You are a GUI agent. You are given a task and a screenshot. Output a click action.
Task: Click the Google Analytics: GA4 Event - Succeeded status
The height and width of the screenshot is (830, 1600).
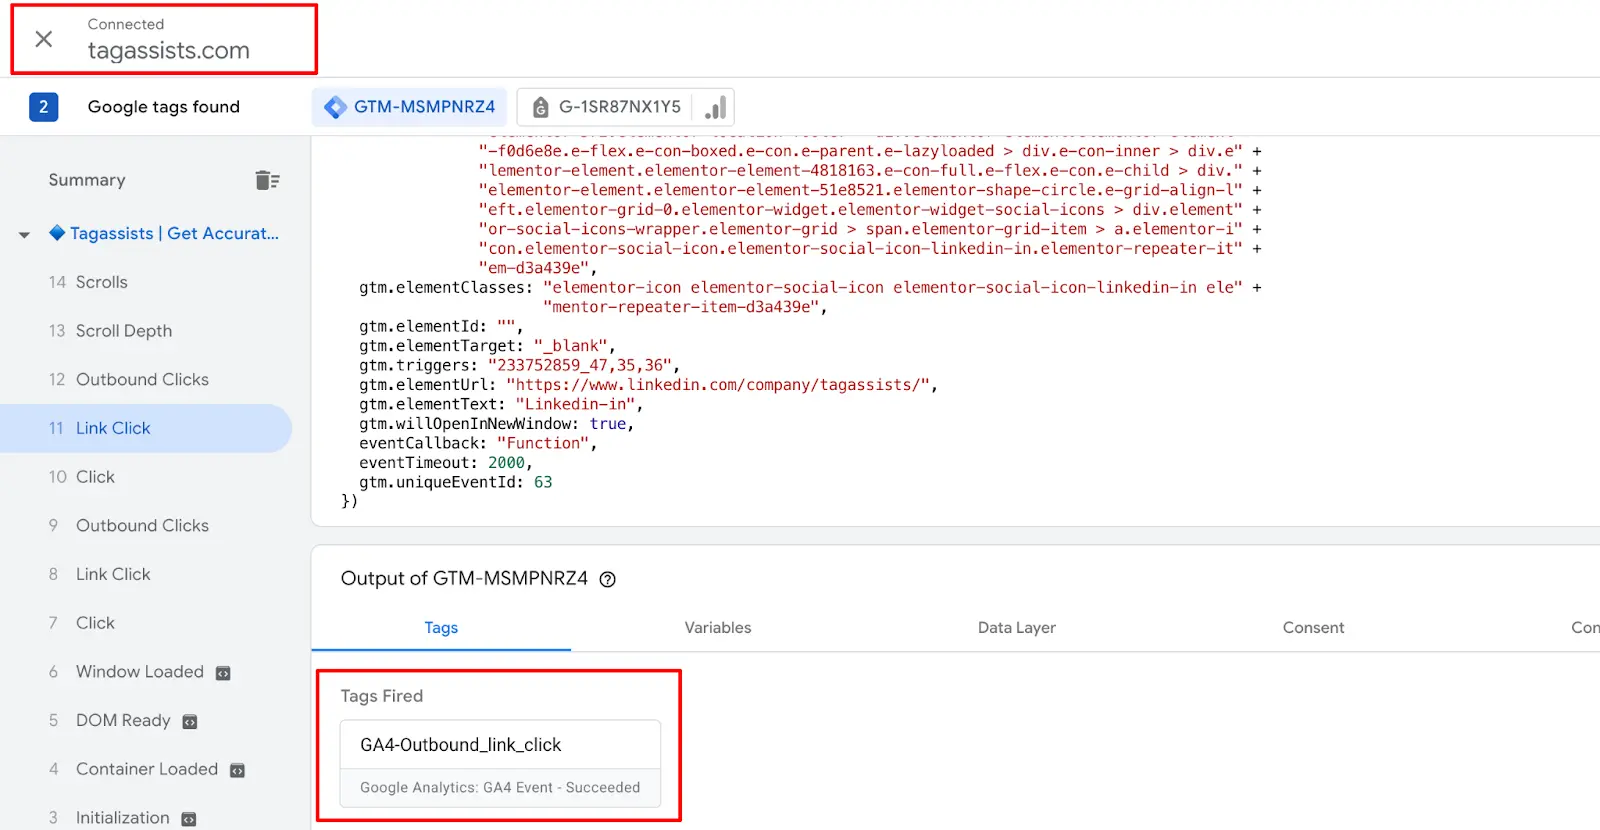pos(500,788)
